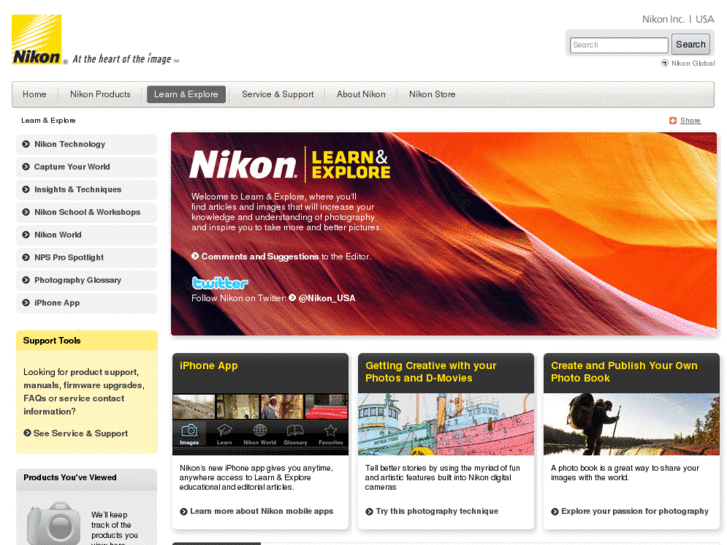Open NPS Pro Spotlight sidebar link
727x545 pixels.
[x=87, y=257]
